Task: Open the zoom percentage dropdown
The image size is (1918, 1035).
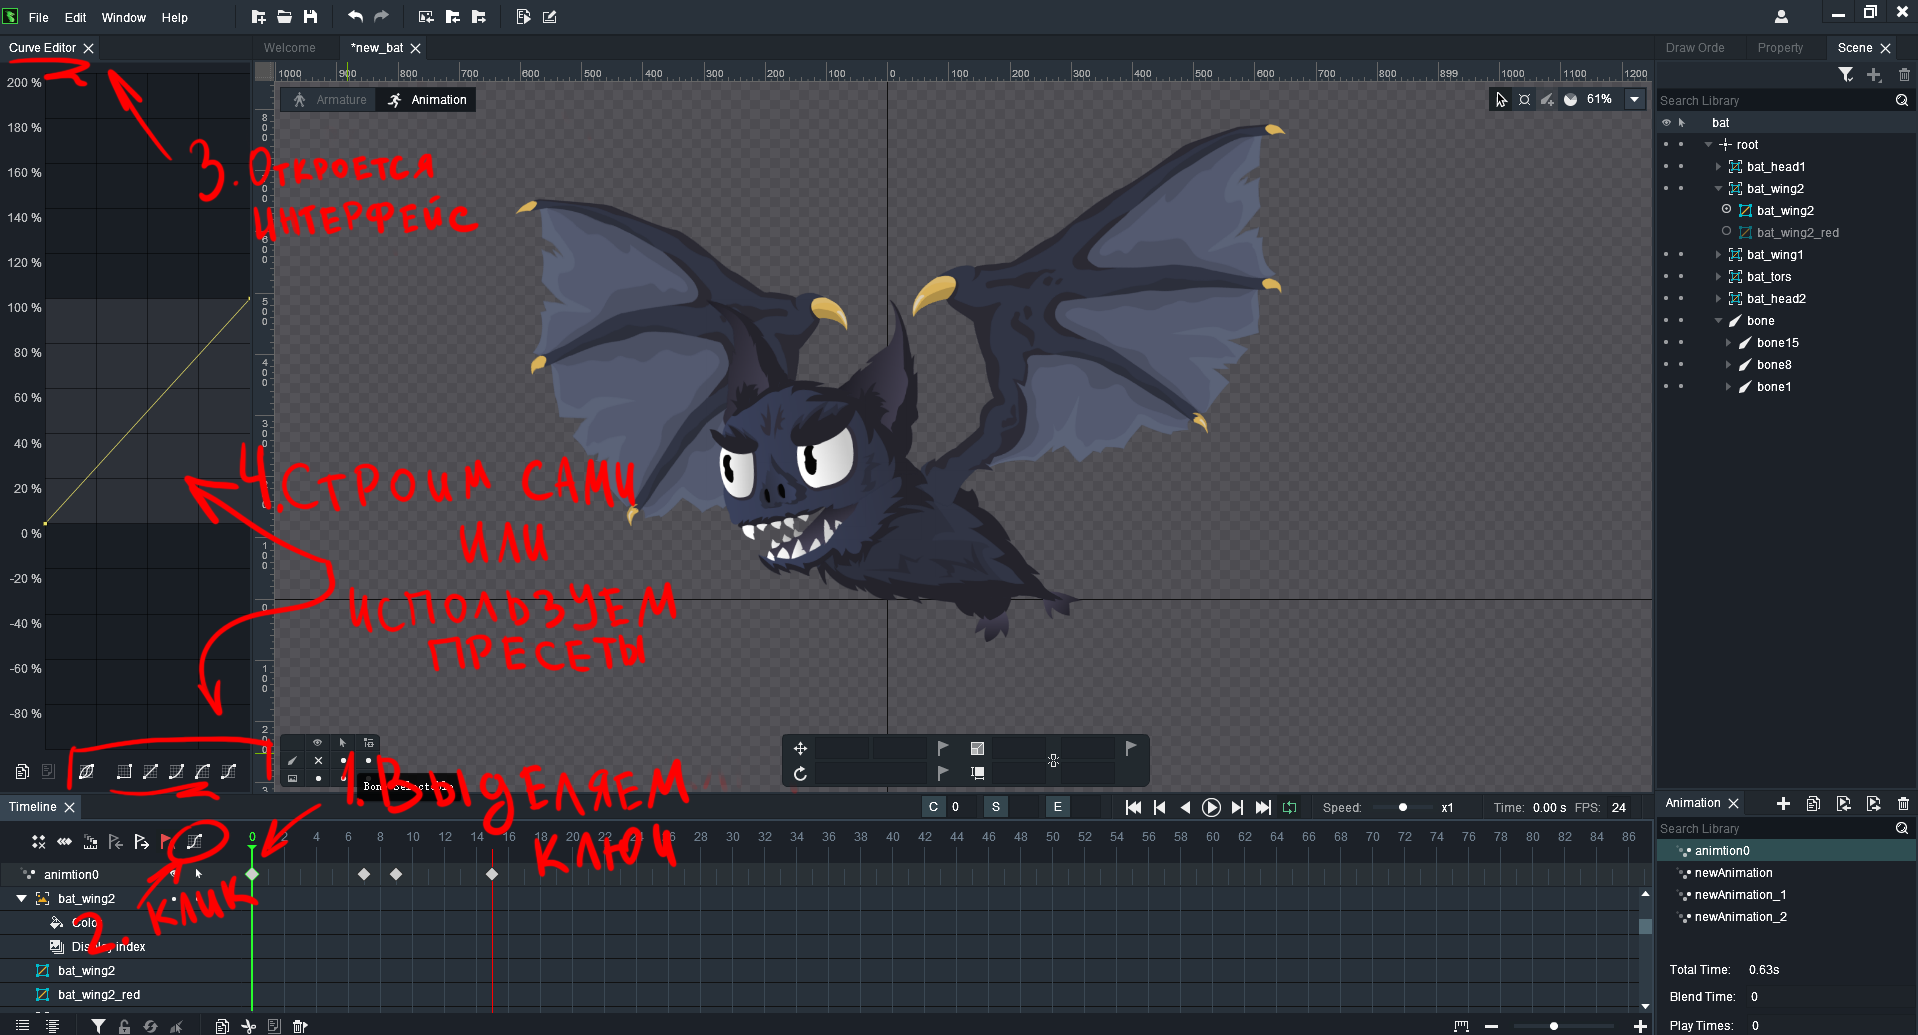Action: [x=1634, y=99]
